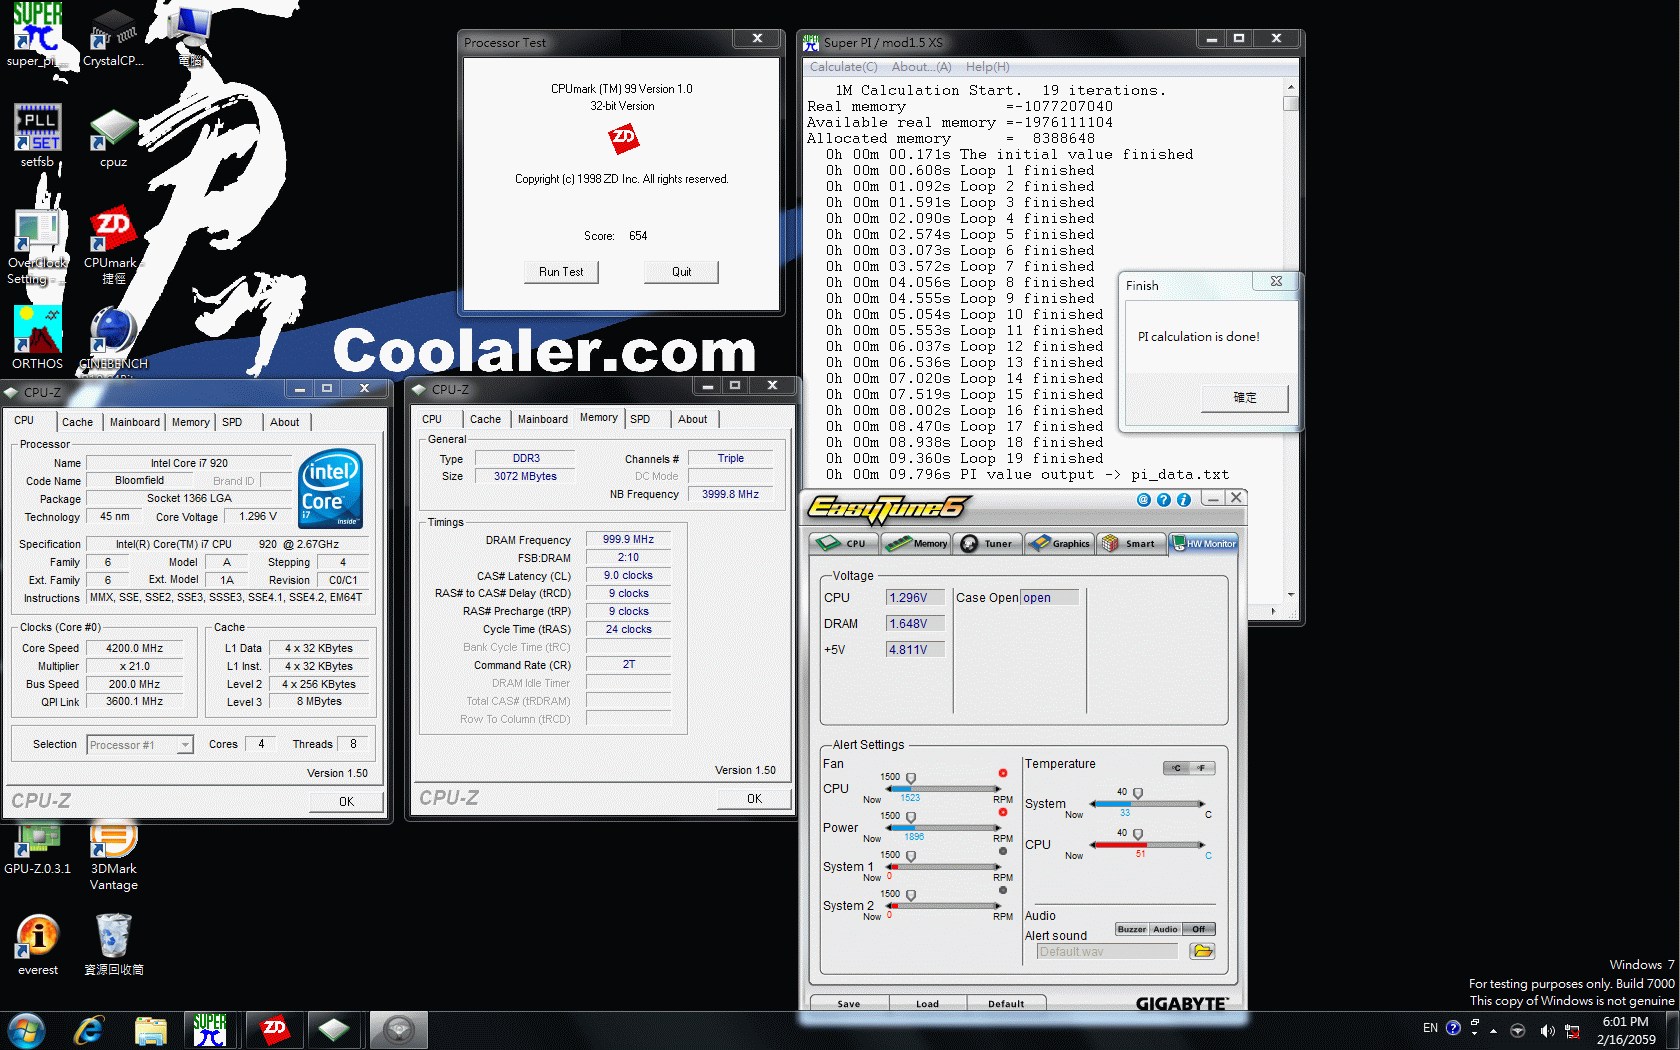The height and width of the screenshot is (1050, 1680).
Task: Show hidden tray icons arrow
Action: point(1493,1030)
